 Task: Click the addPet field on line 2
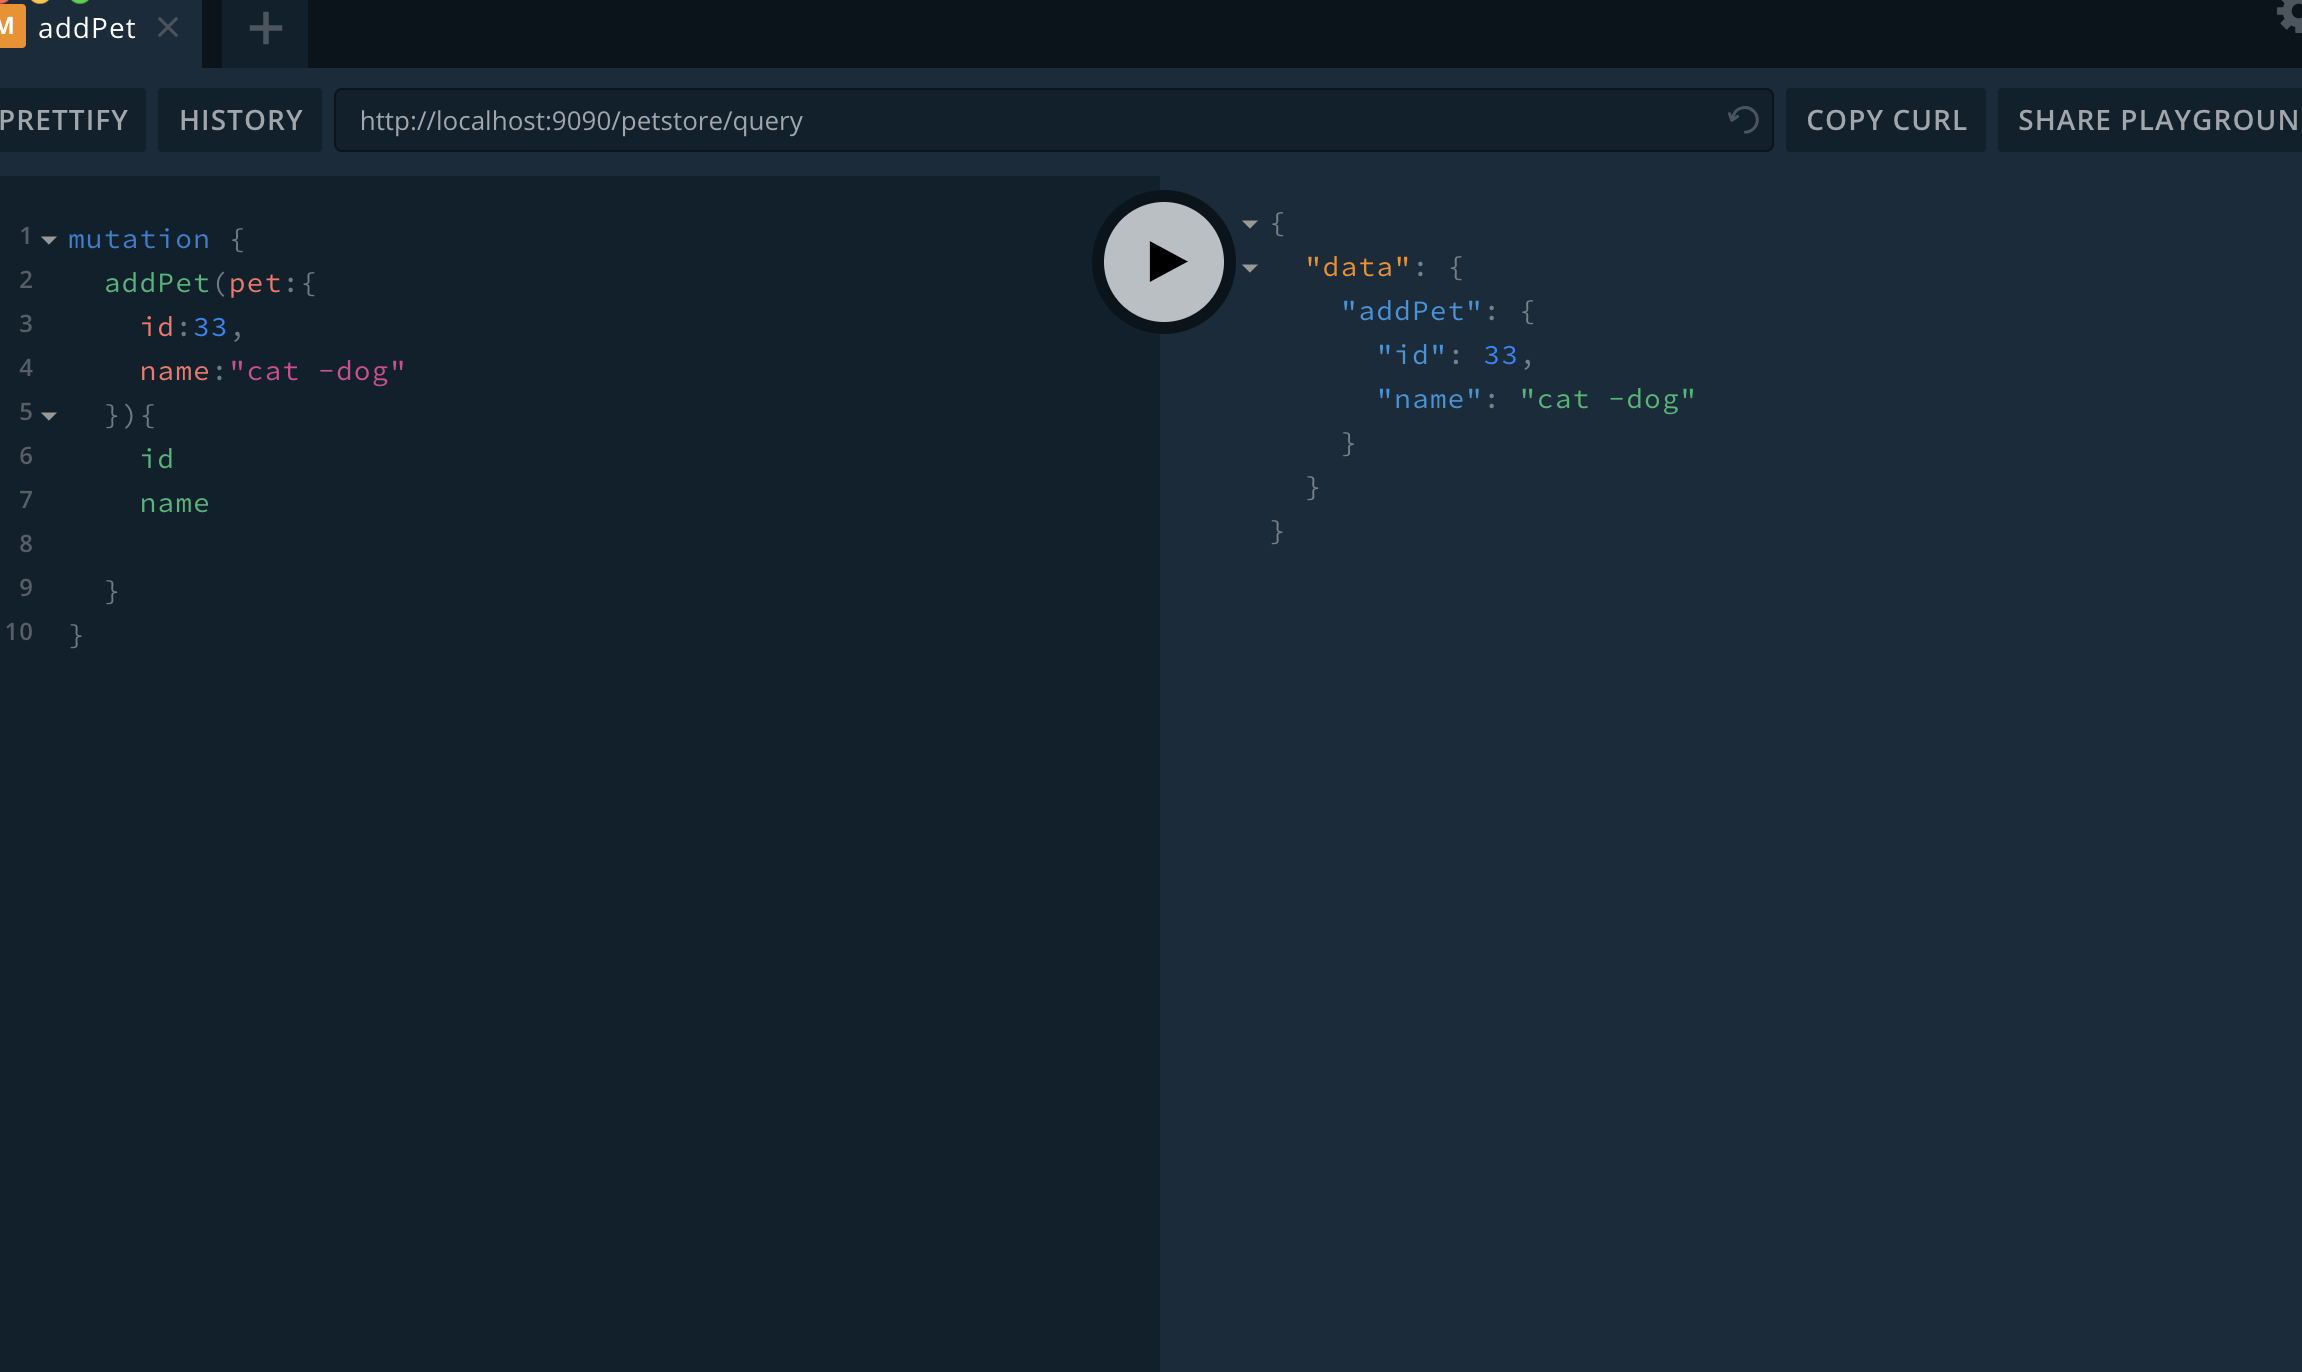coord(157,283)
